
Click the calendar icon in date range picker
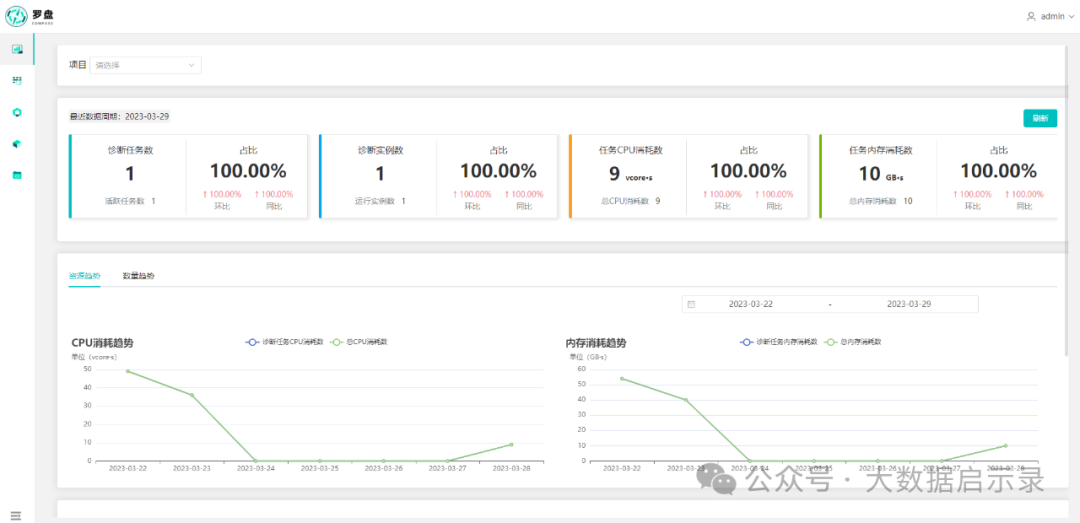pyautogui.click(x=692, y=304)
